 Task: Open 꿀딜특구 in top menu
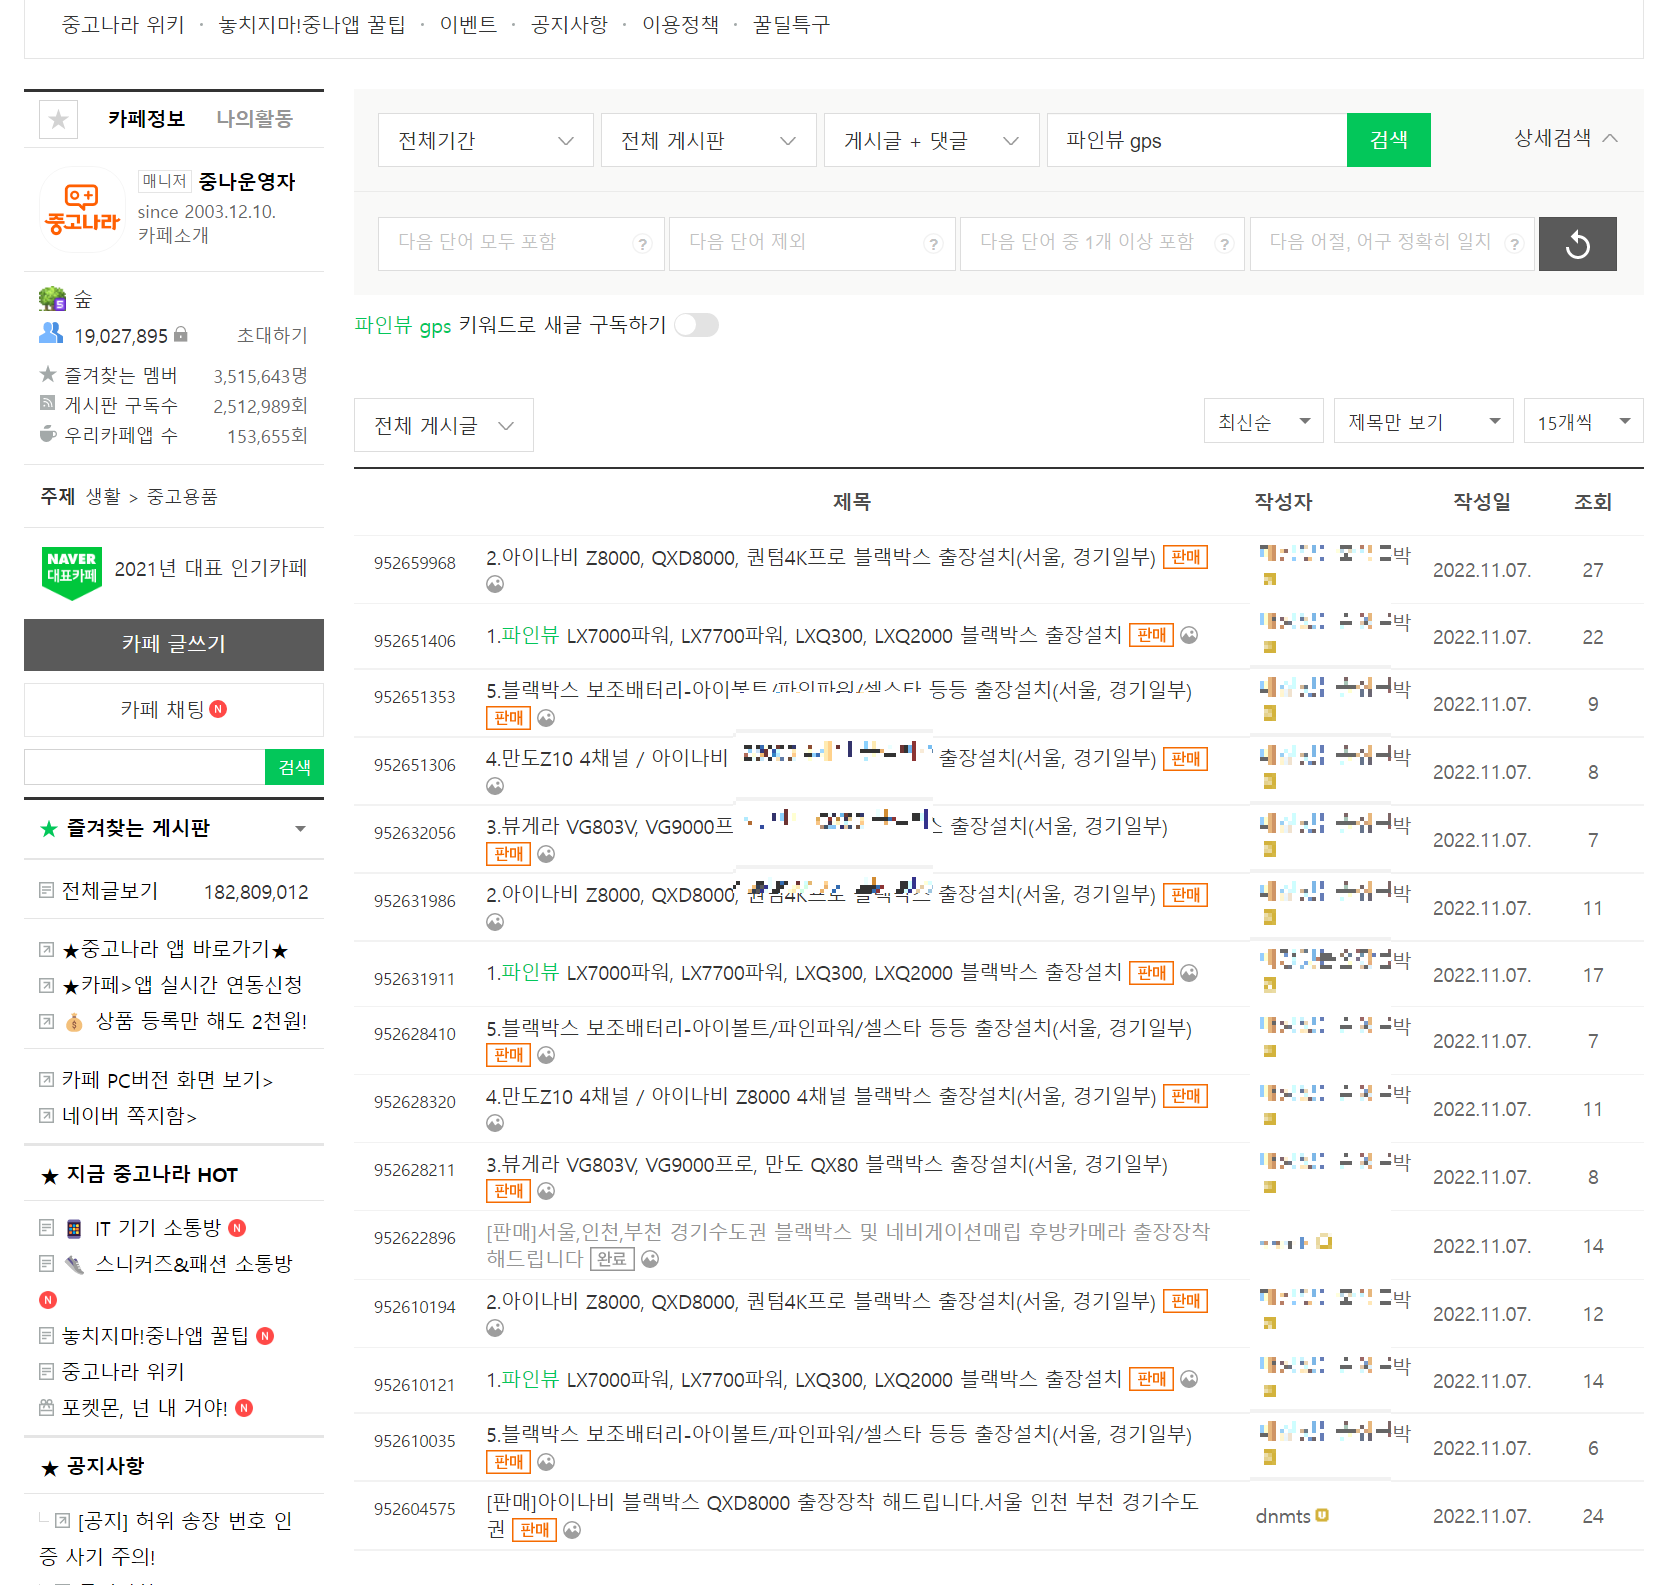click(x=791, y=24)
